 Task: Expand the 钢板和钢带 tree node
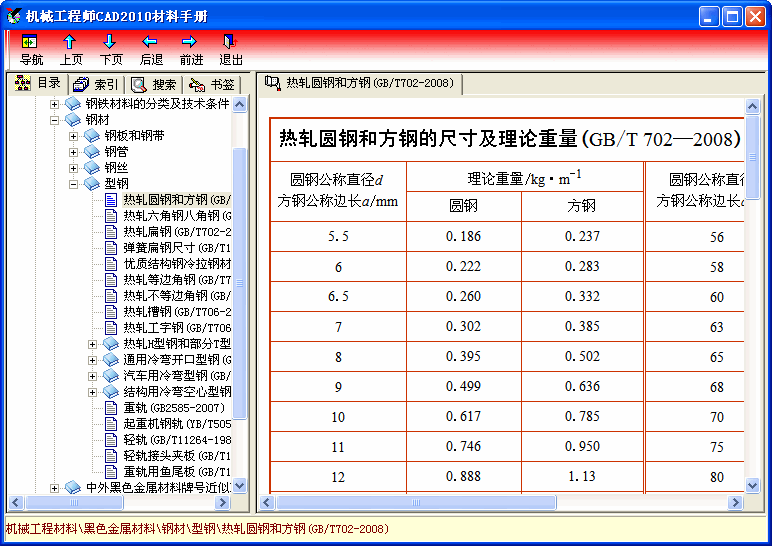(74, 136)
